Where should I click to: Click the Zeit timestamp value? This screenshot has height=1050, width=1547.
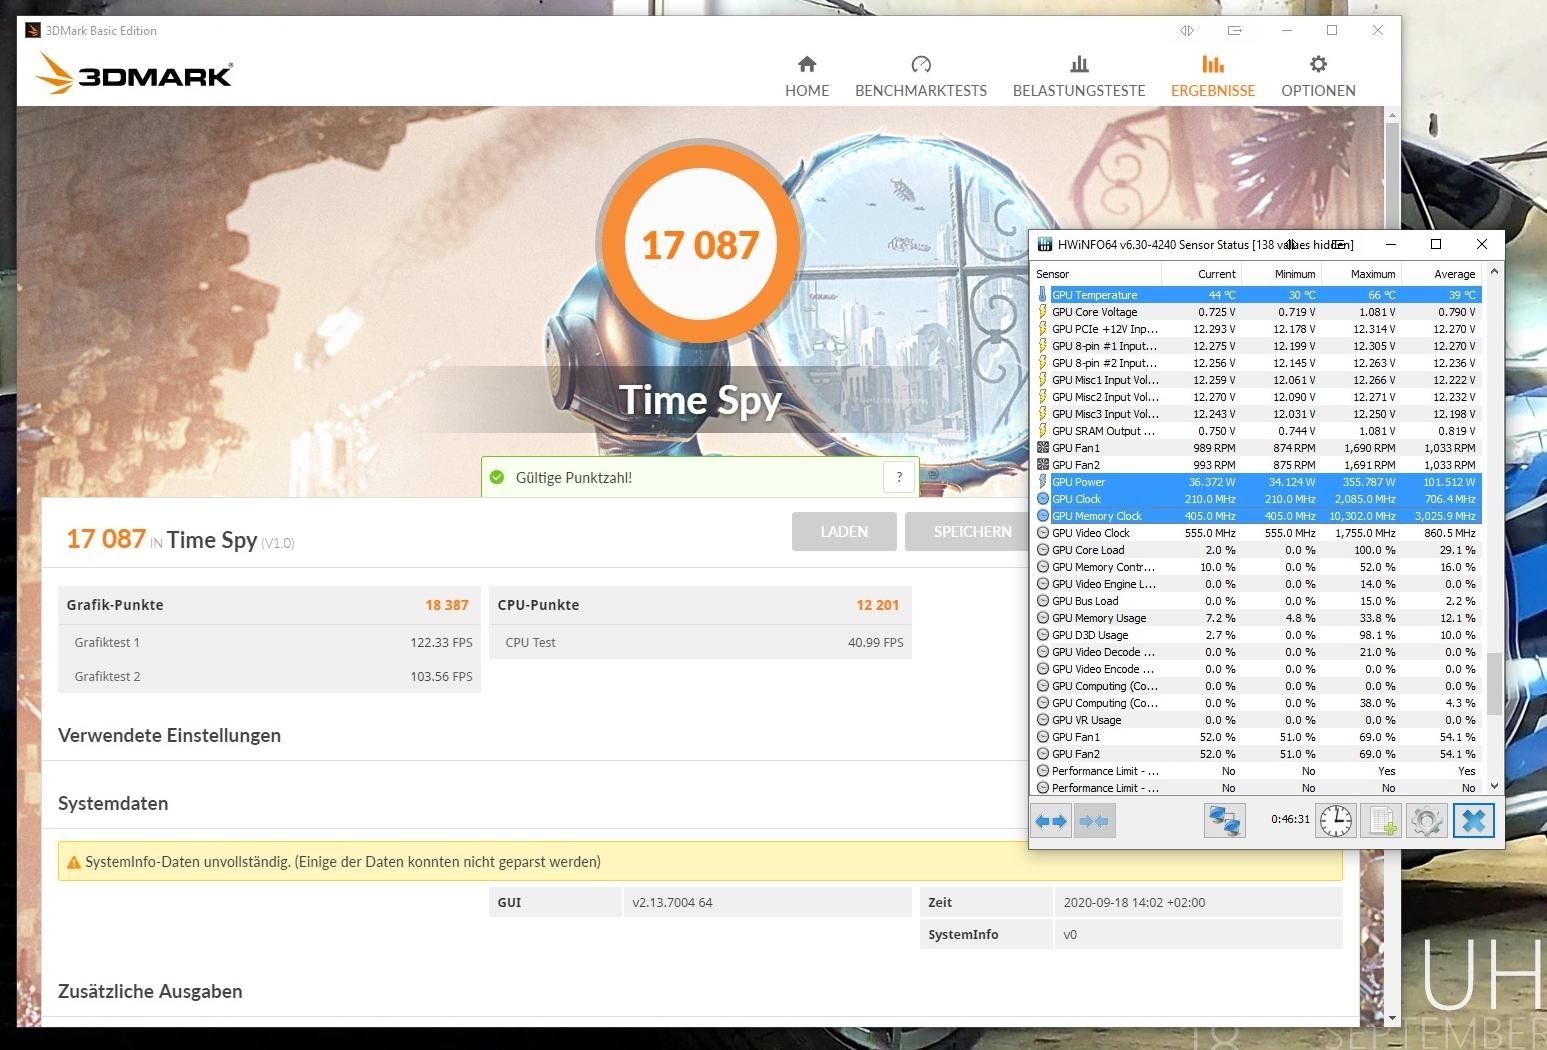[1134, 902]
